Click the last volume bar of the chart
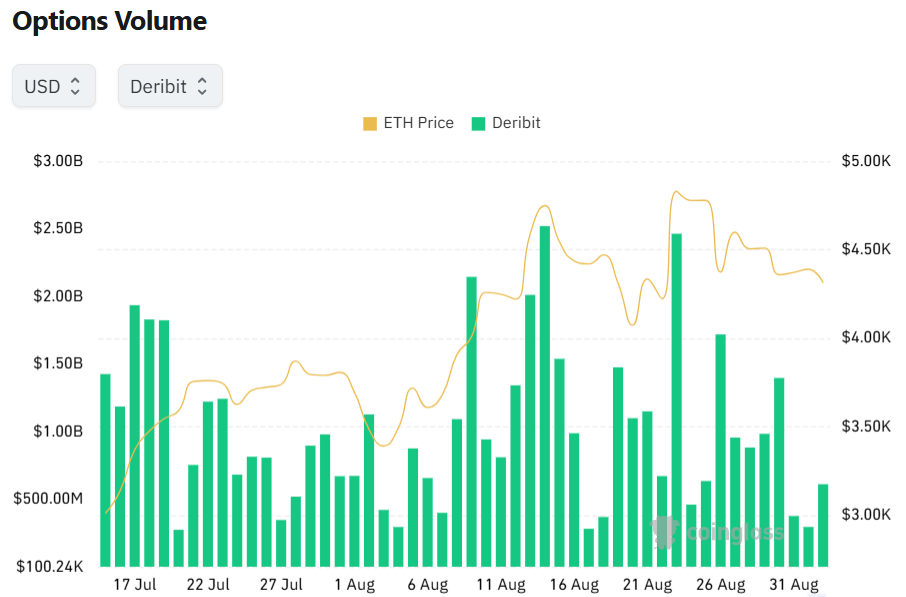The image size is (906, 597). (x=823, y=525)
